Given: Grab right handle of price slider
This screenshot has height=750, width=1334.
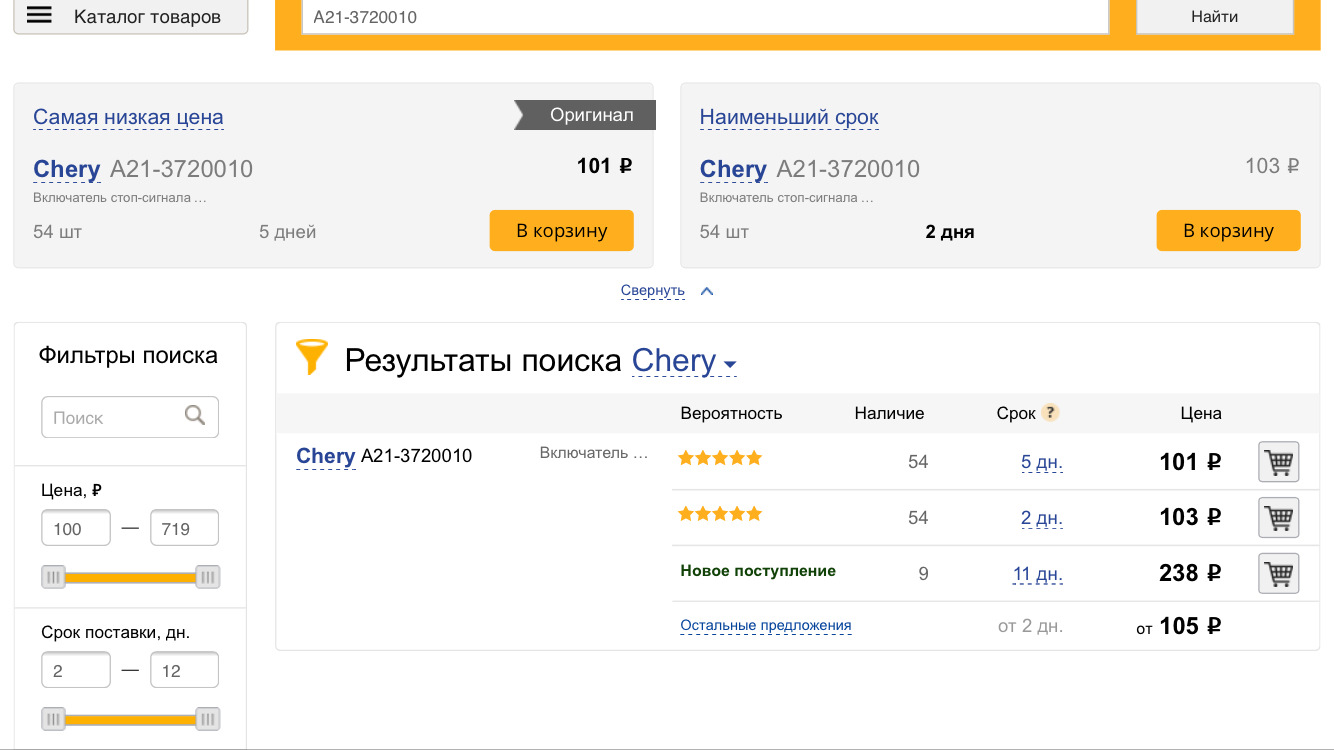Looking at the screenshot, I should pyautogui.click(x=208, y=577).
